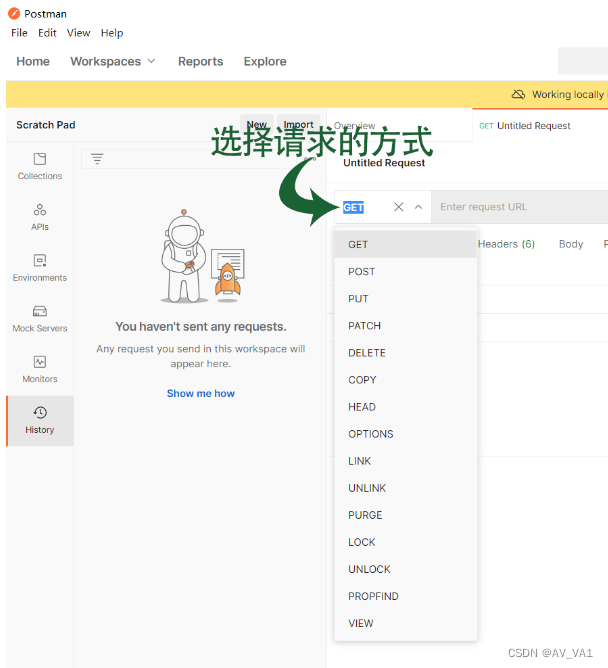Select PUT from the method list
This screenshot has height=668, width=608.
(405, 299)
